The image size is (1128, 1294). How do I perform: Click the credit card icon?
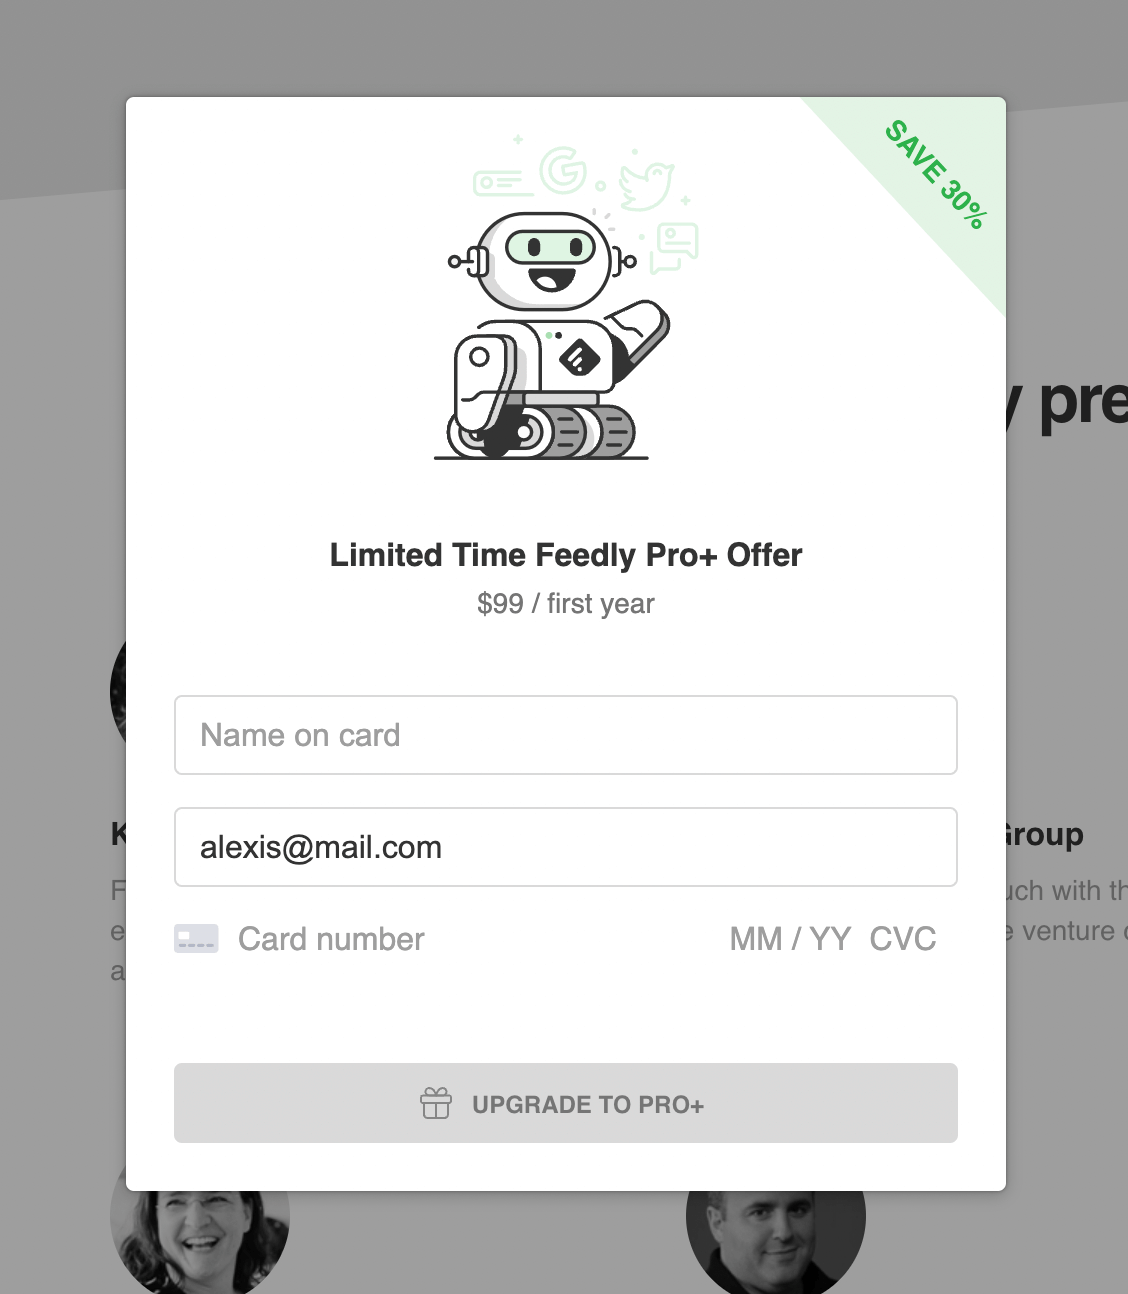(x=196, y=939)
